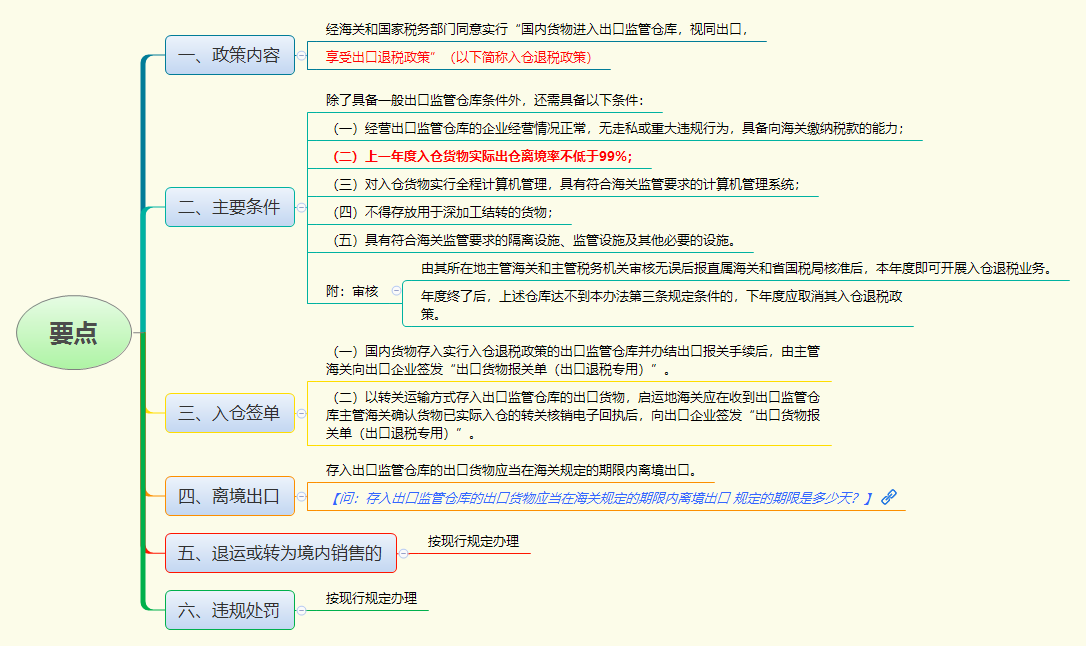Select text 存入出口监管仓库的出口货物应当在海关规定

(512, 470)
